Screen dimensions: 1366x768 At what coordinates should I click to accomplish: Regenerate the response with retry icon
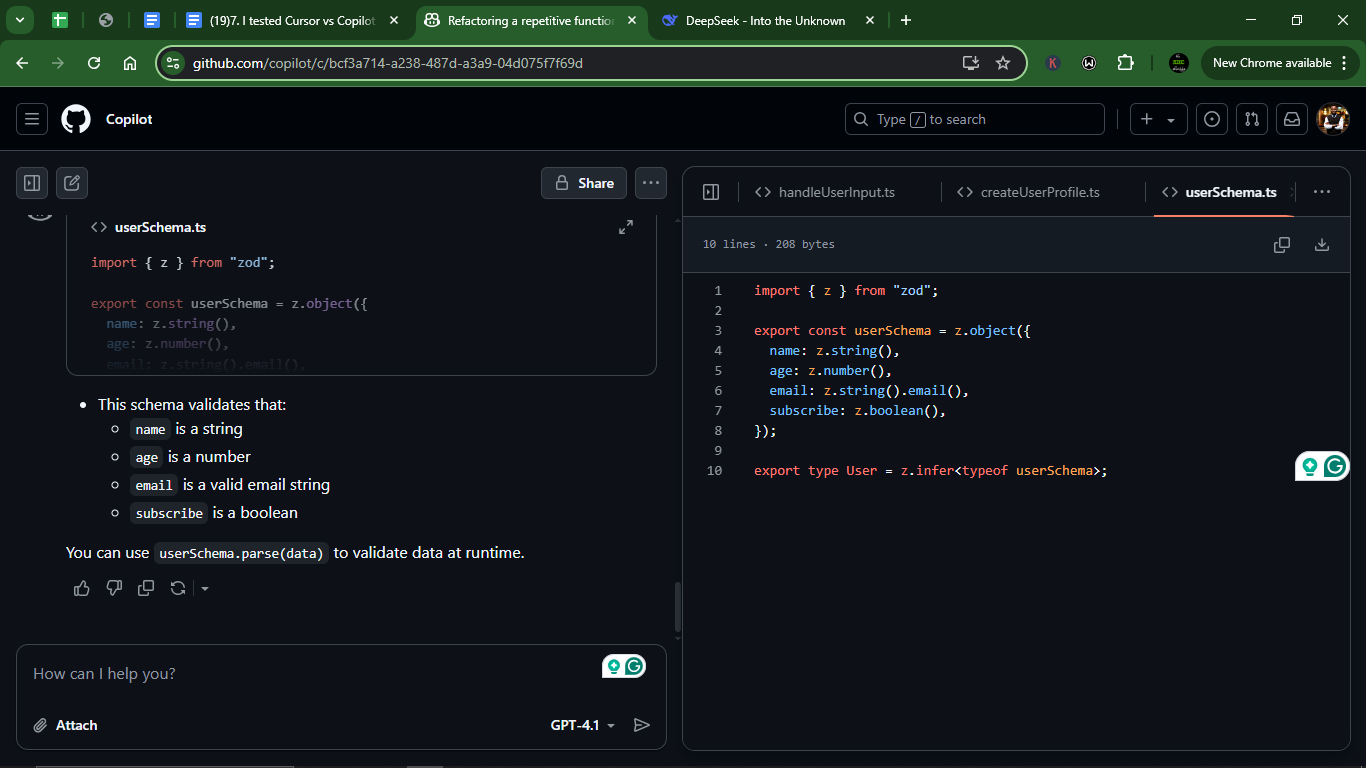coord(178,588)
